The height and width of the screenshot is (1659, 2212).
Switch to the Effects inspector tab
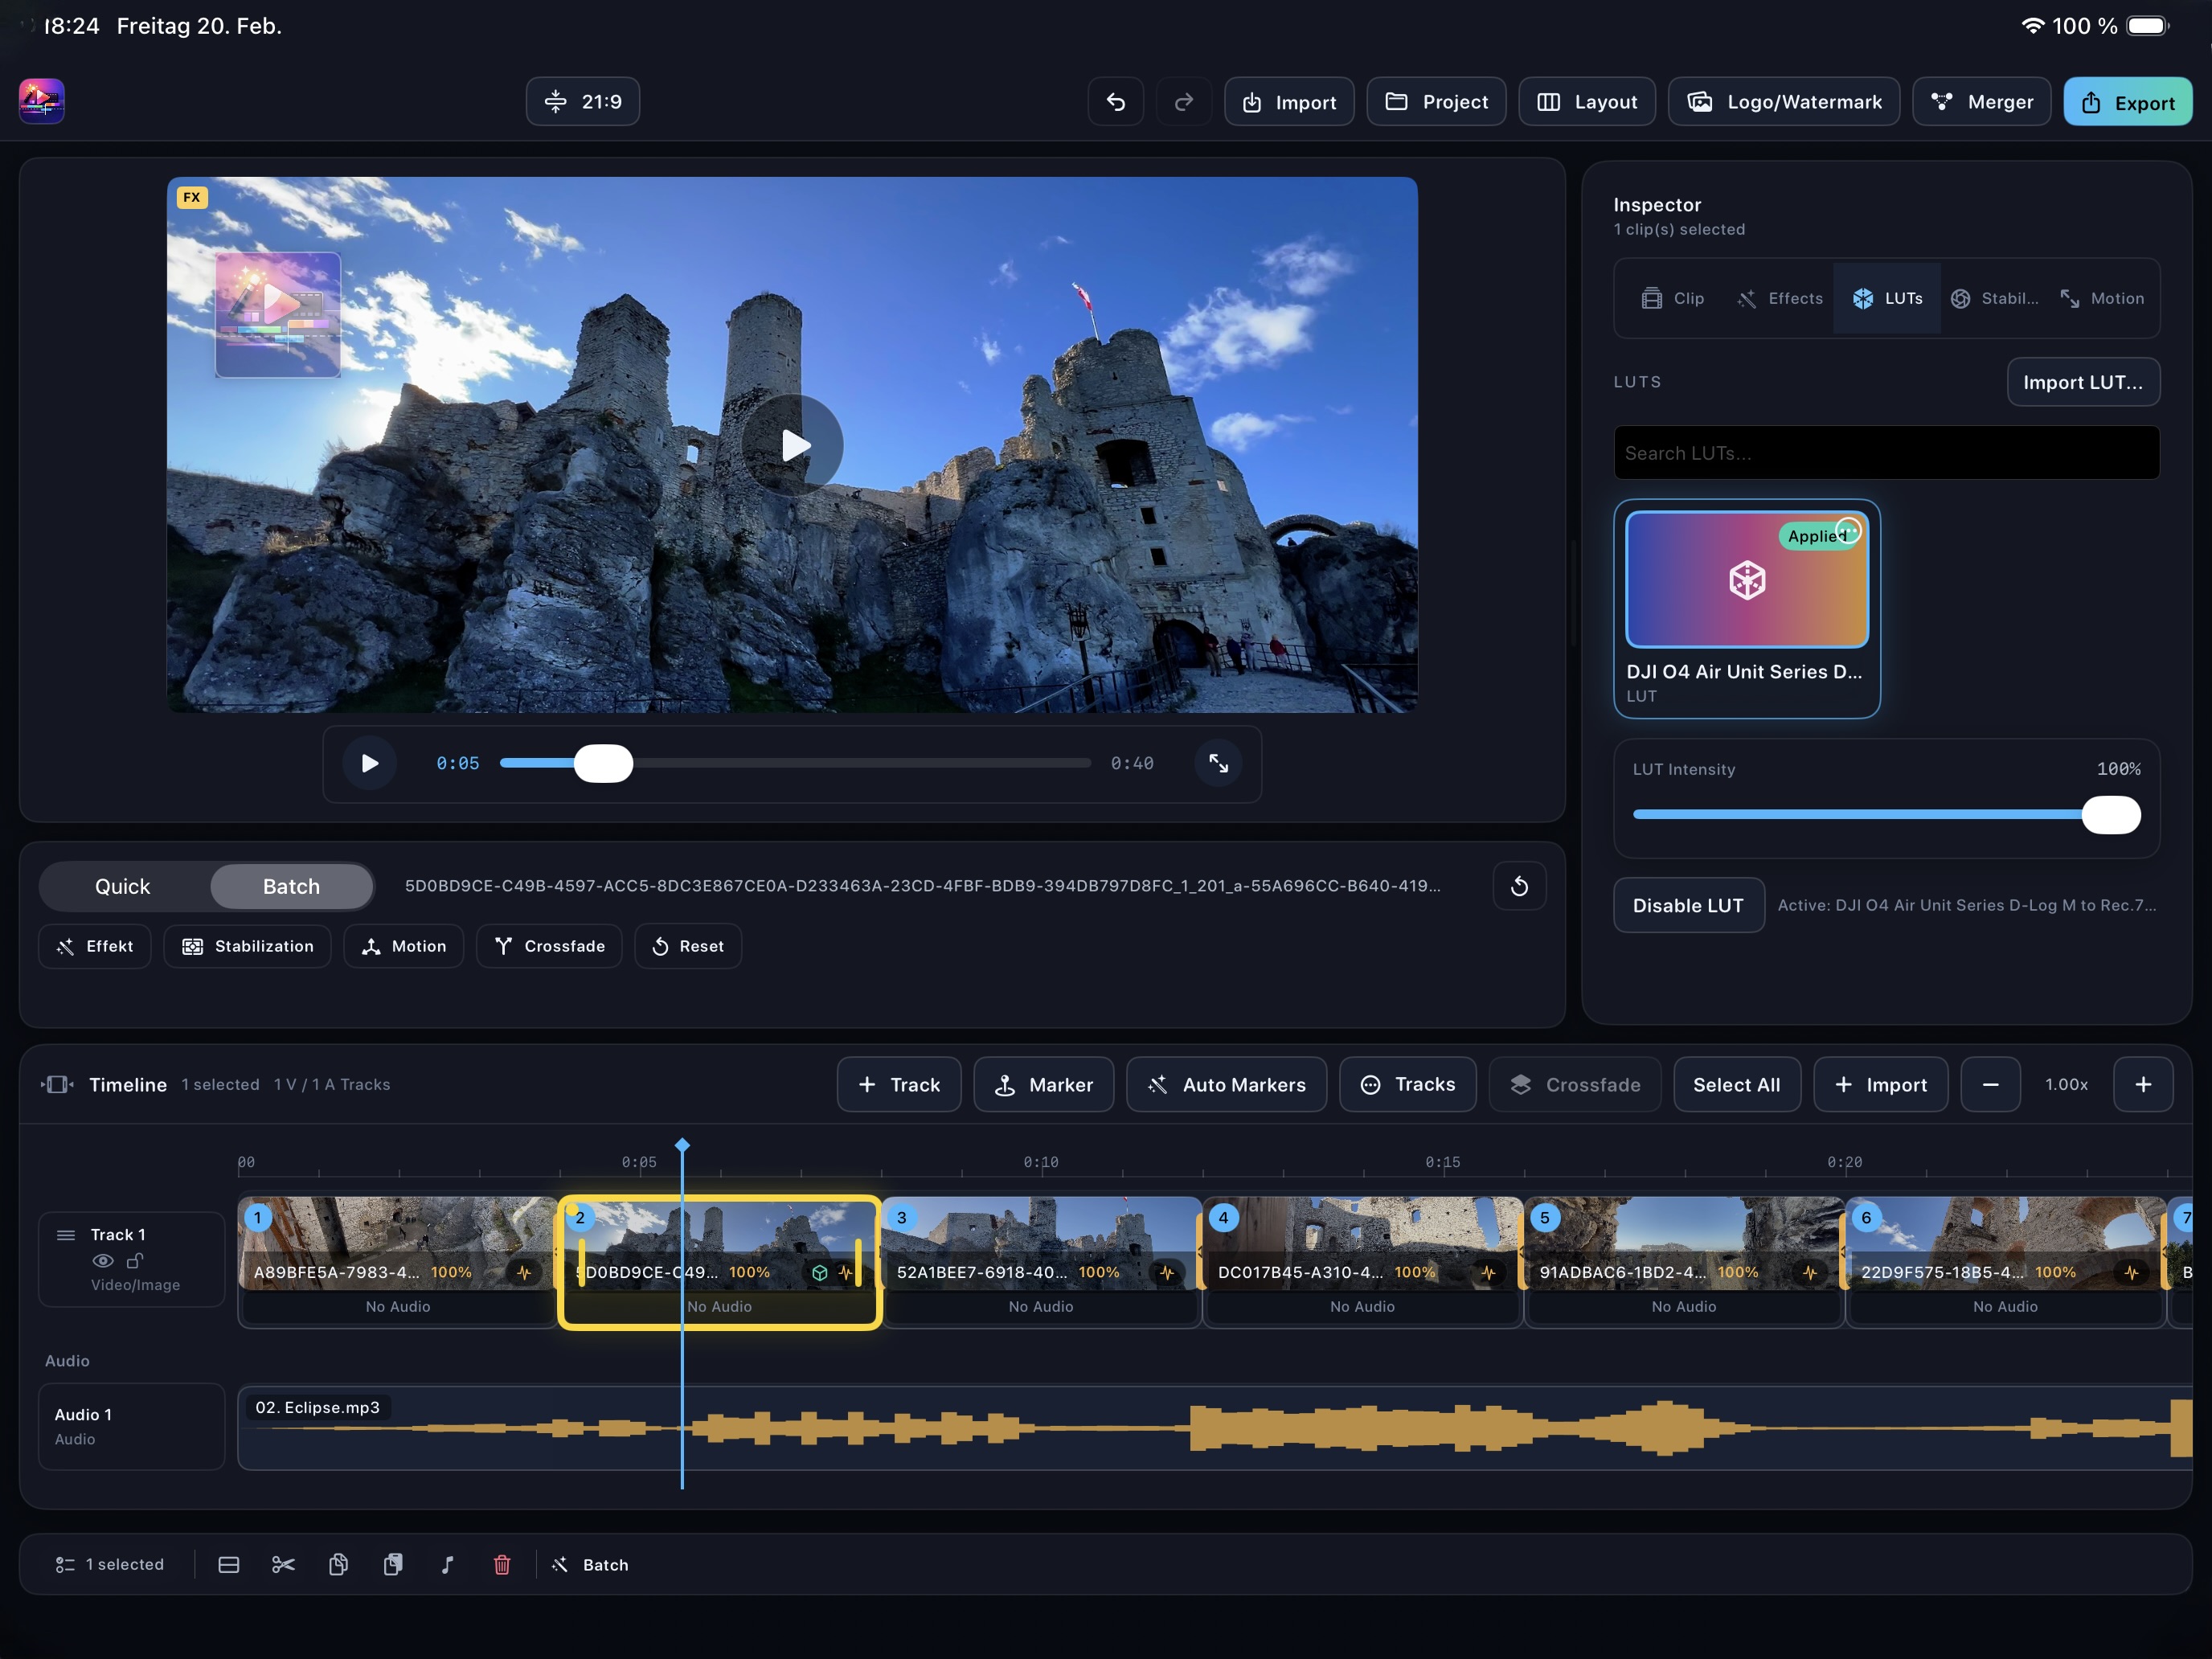pyautogui.click(x=1780, y=298)
